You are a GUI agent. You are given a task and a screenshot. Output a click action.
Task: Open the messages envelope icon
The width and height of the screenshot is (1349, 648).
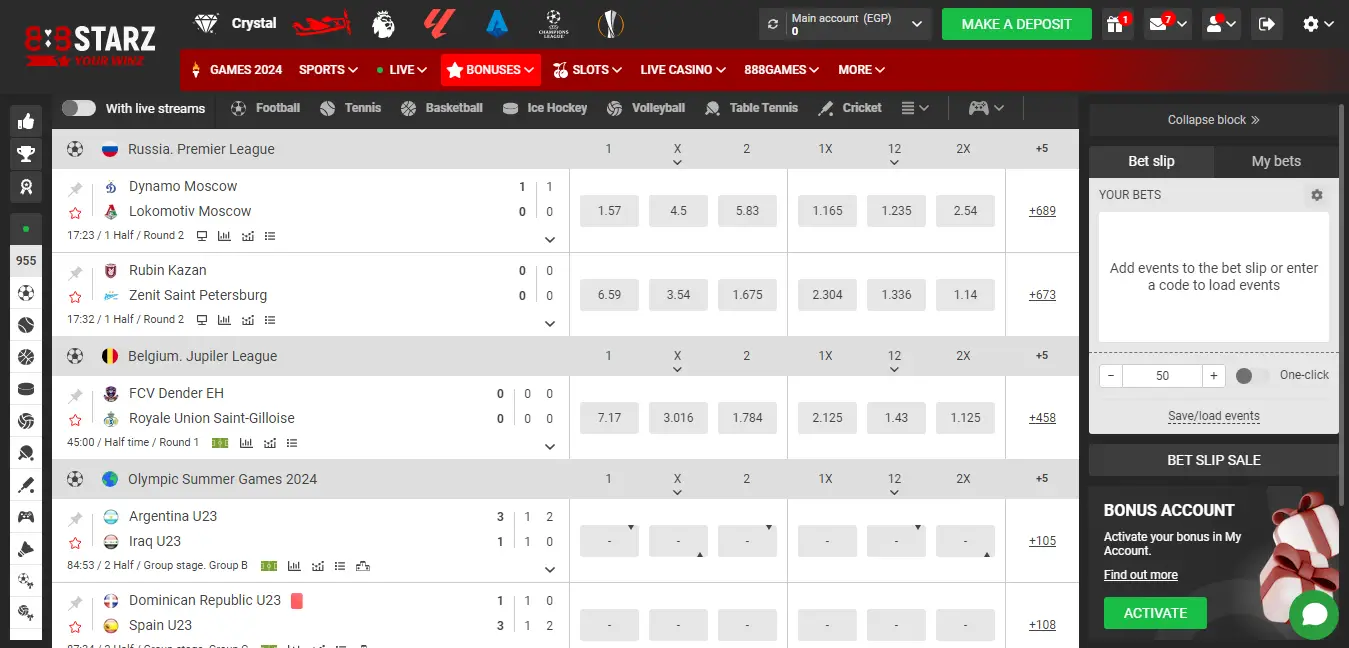pyautogui.click(x=1159, y=24)
